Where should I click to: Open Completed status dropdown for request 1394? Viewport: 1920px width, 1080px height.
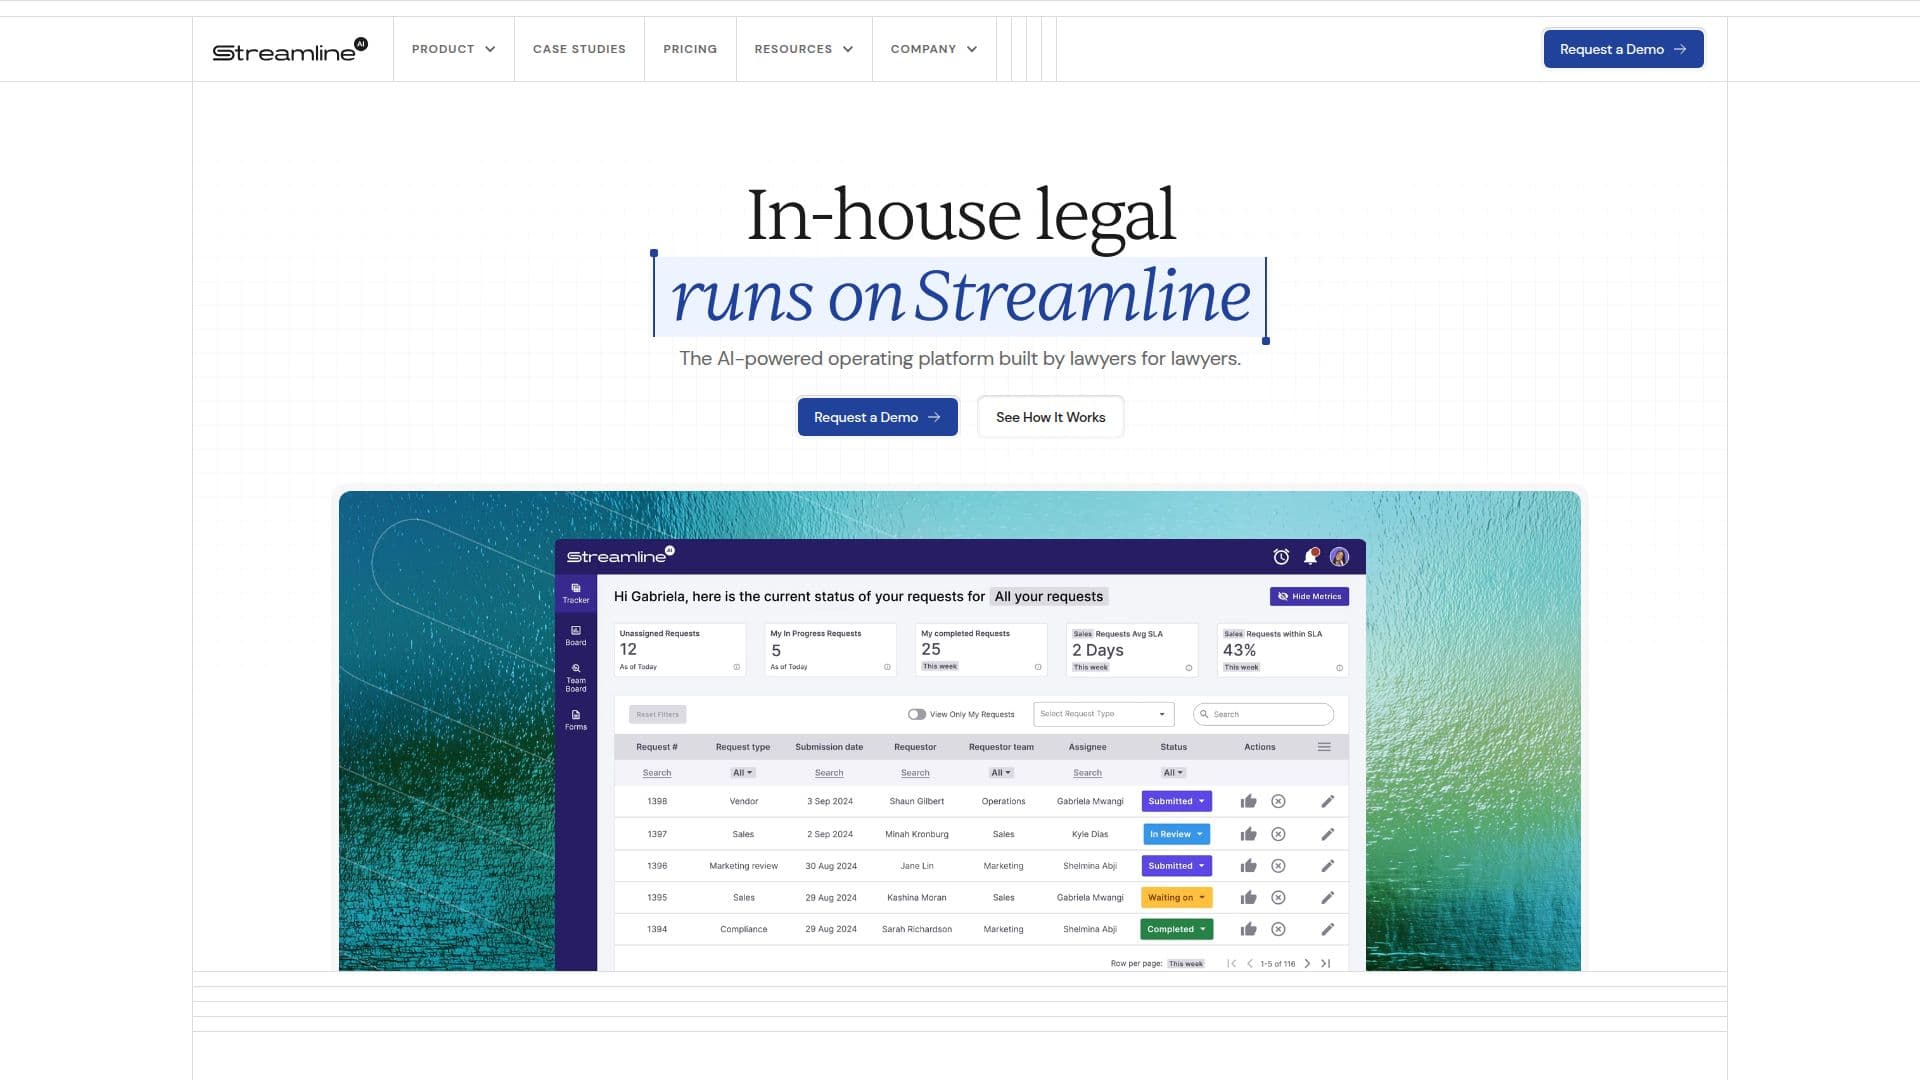pos(1176,929)
